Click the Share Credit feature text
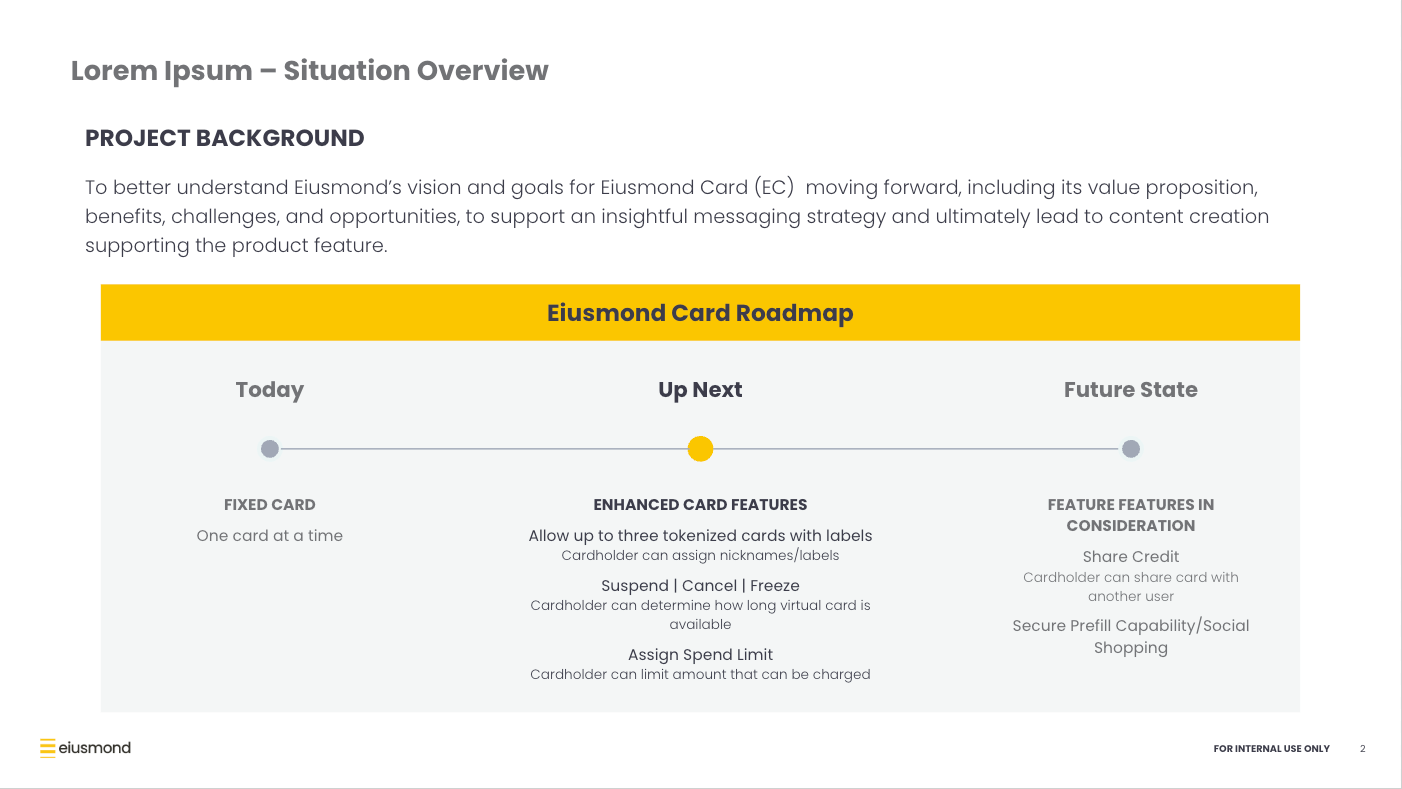 pos(1130,557)
